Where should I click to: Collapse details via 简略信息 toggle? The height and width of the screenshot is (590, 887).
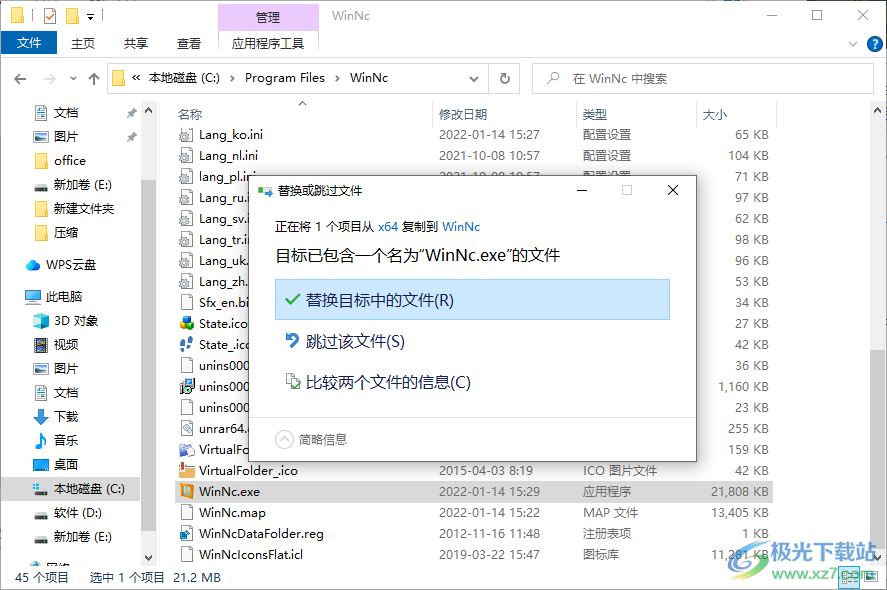(311, 440)
